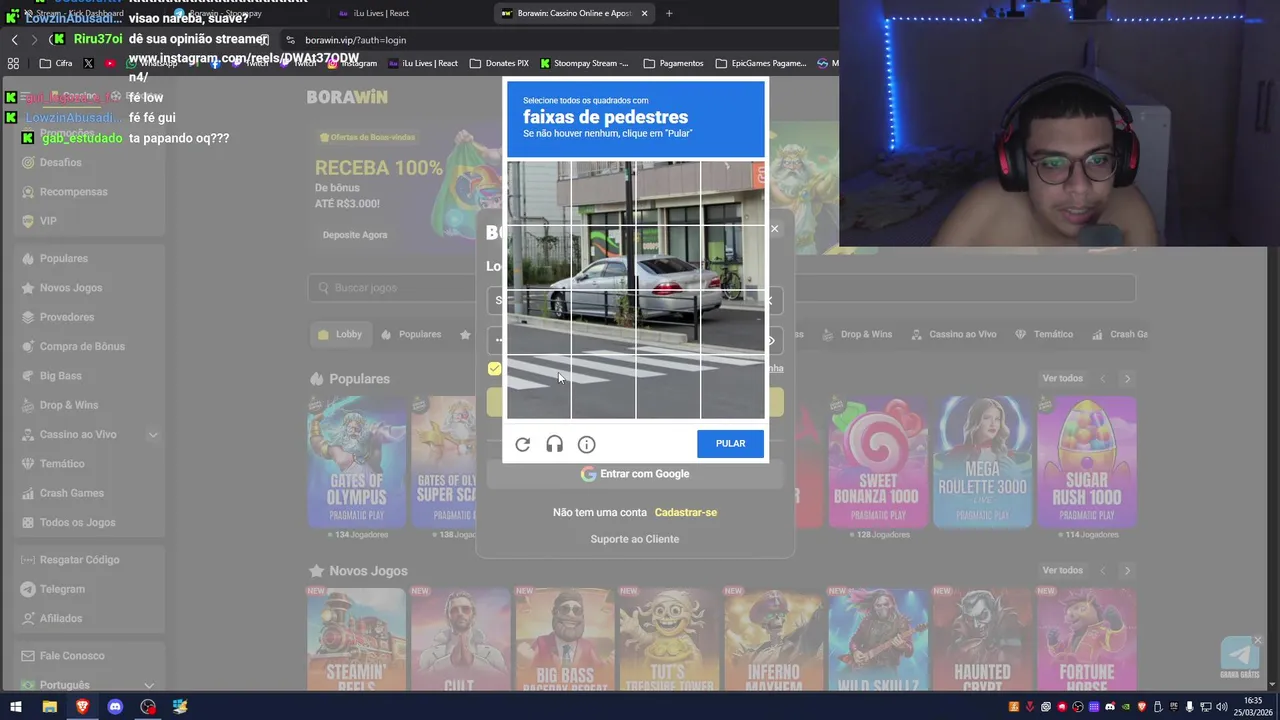
Task: Open Discord from the taskbar
Action: point(115,707)
